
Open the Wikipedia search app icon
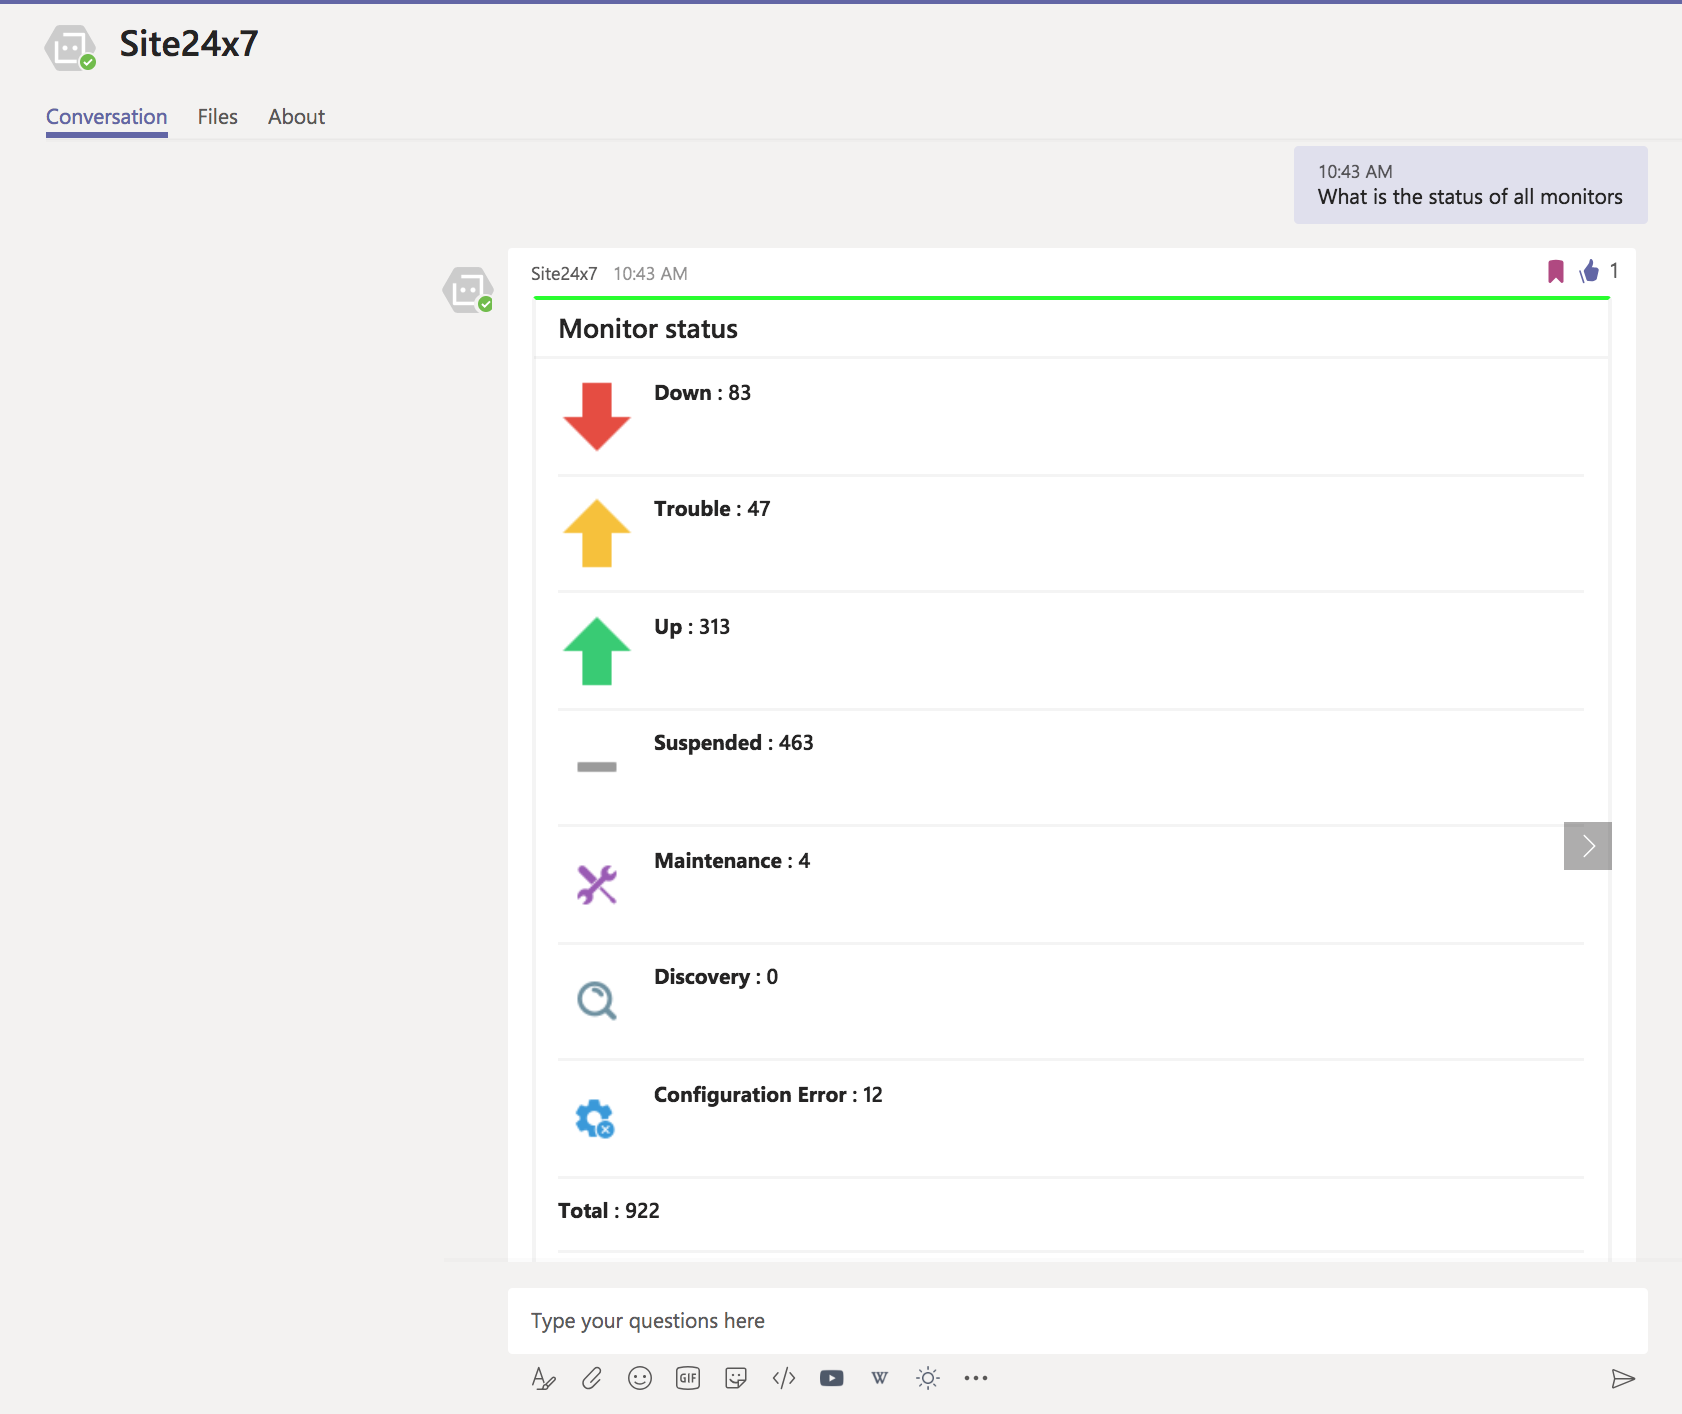pyautogui.click(x=880, y=1379)
